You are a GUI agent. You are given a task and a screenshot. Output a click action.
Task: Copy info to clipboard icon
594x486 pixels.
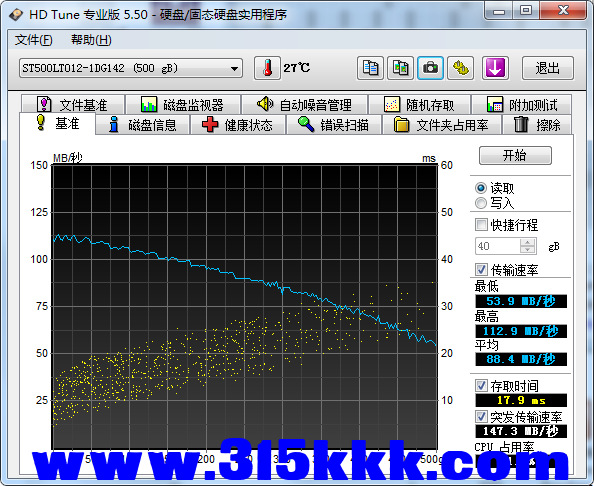(370, 68)
